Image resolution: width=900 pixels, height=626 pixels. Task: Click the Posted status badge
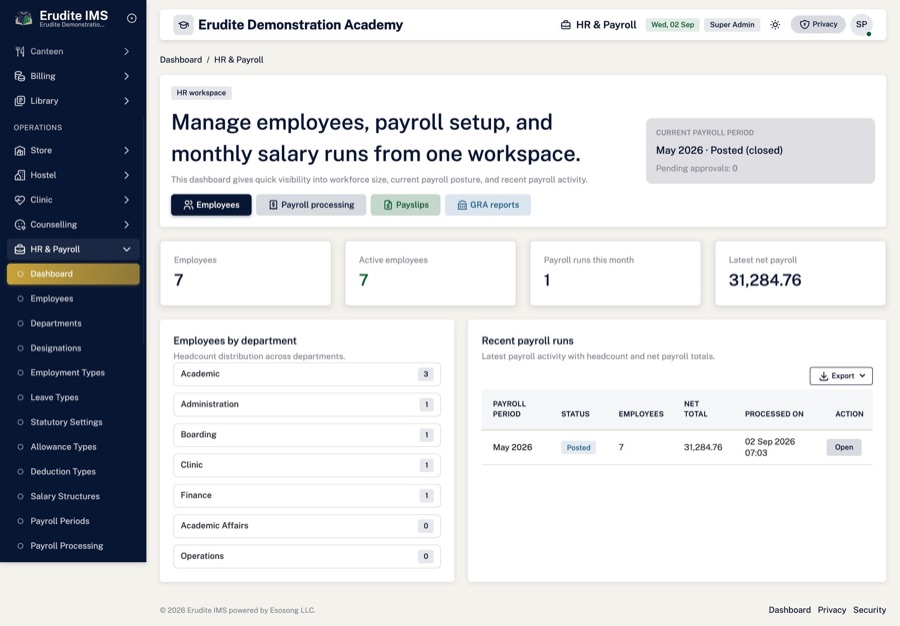[x=578, y=448]
